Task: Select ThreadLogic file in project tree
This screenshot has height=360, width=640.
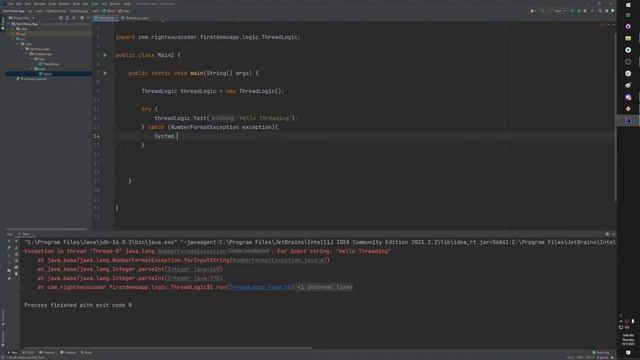Action: 51,64
